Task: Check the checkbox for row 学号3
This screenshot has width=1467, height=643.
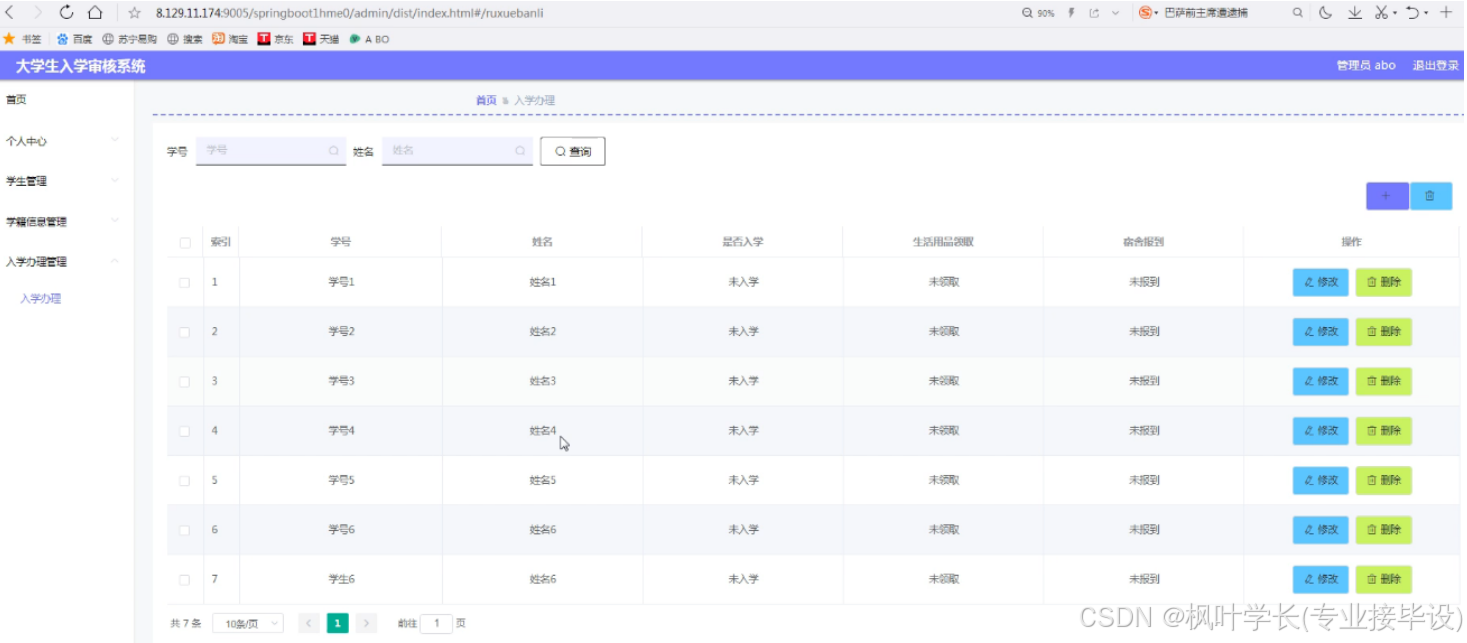Action: click(x=184, y=381)
